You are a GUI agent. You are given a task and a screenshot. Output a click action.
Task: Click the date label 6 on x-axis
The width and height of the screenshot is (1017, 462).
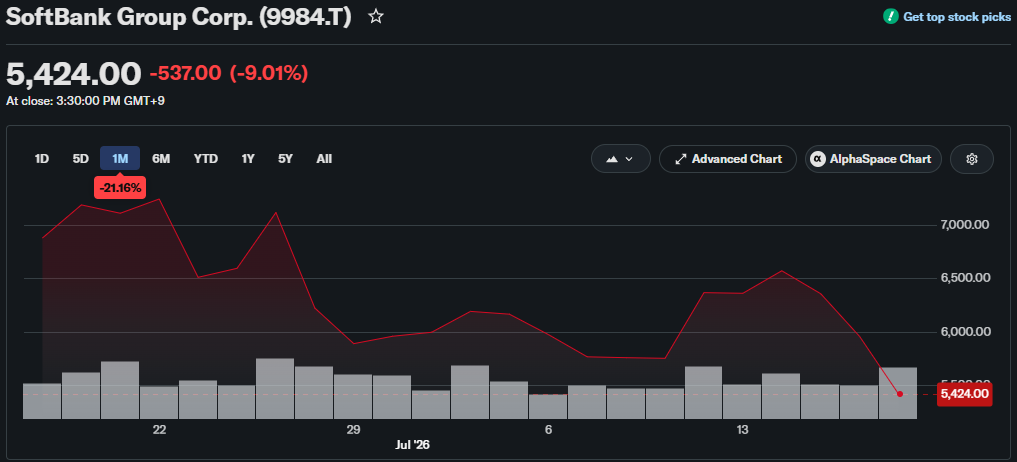548,430
